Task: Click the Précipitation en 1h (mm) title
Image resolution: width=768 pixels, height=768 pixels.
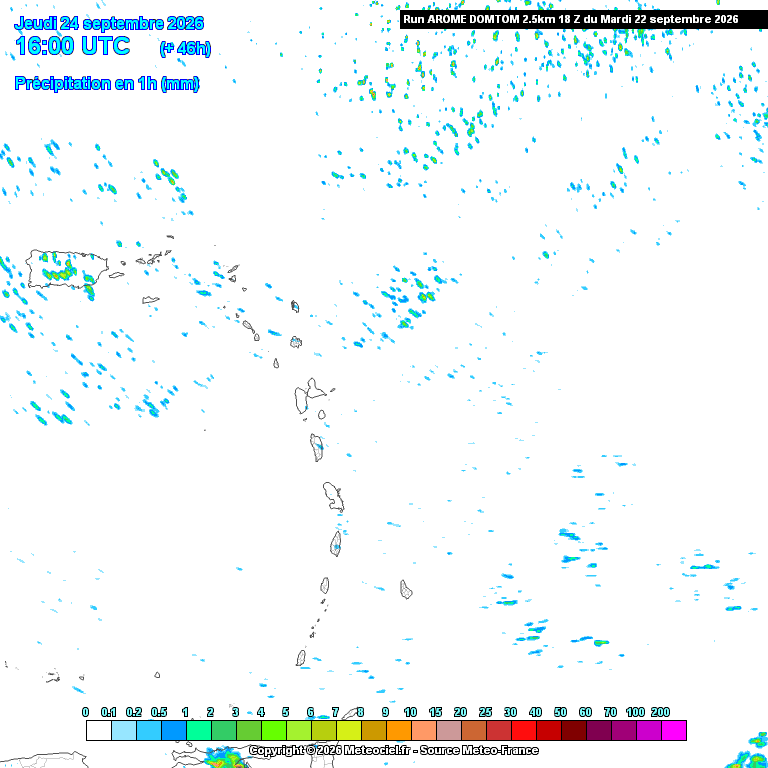Action: tap(107, 83)
